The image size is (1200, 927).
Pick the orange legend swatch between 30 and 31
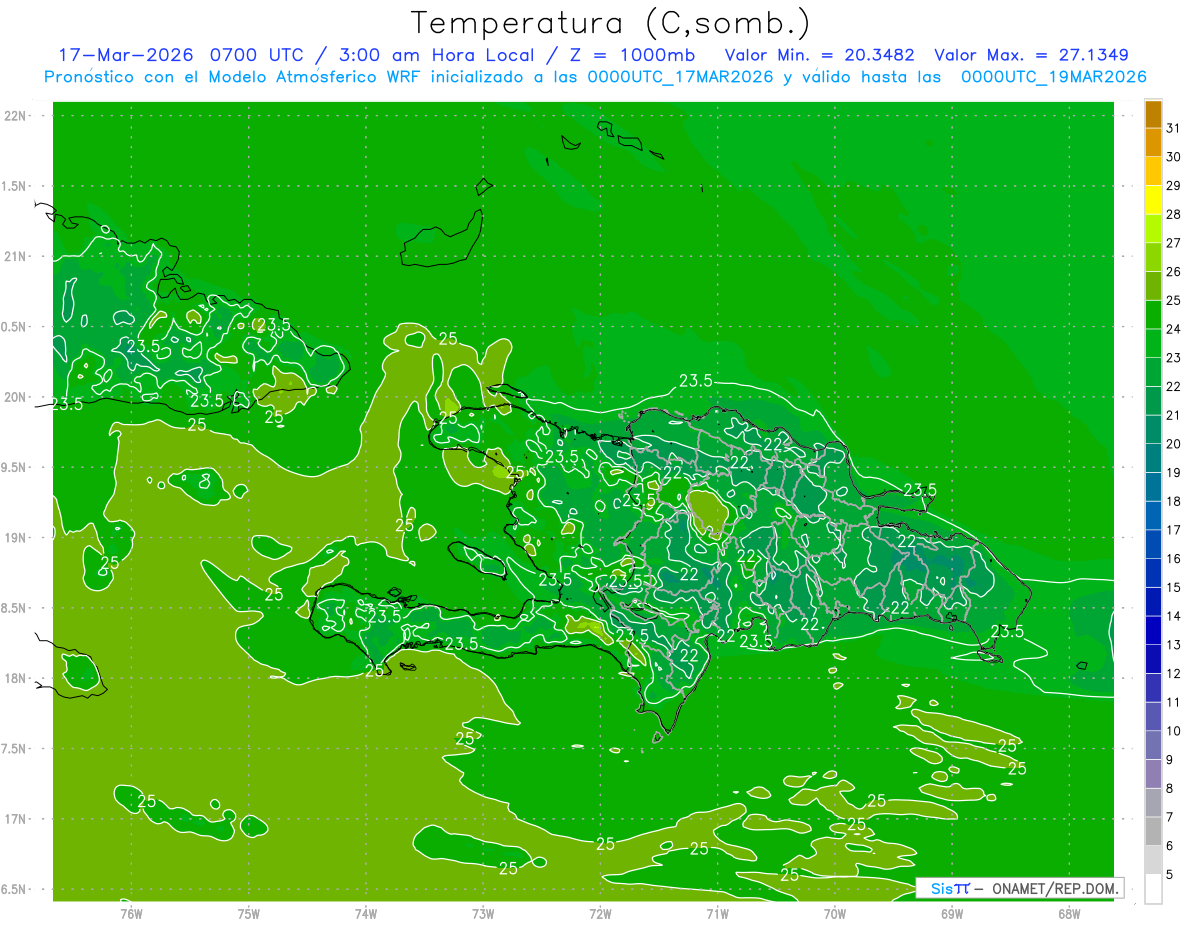pyautogui.click(x=1153, y=142)
